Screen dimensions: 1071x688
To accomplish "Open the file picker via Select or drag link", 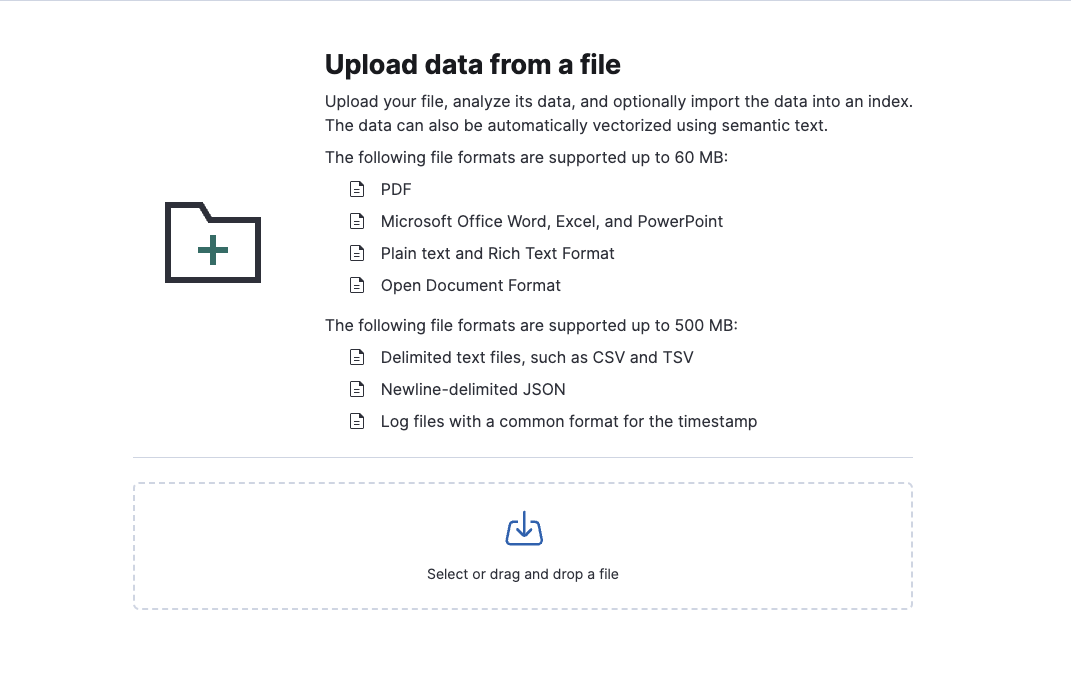I will [x=523, y=574].
